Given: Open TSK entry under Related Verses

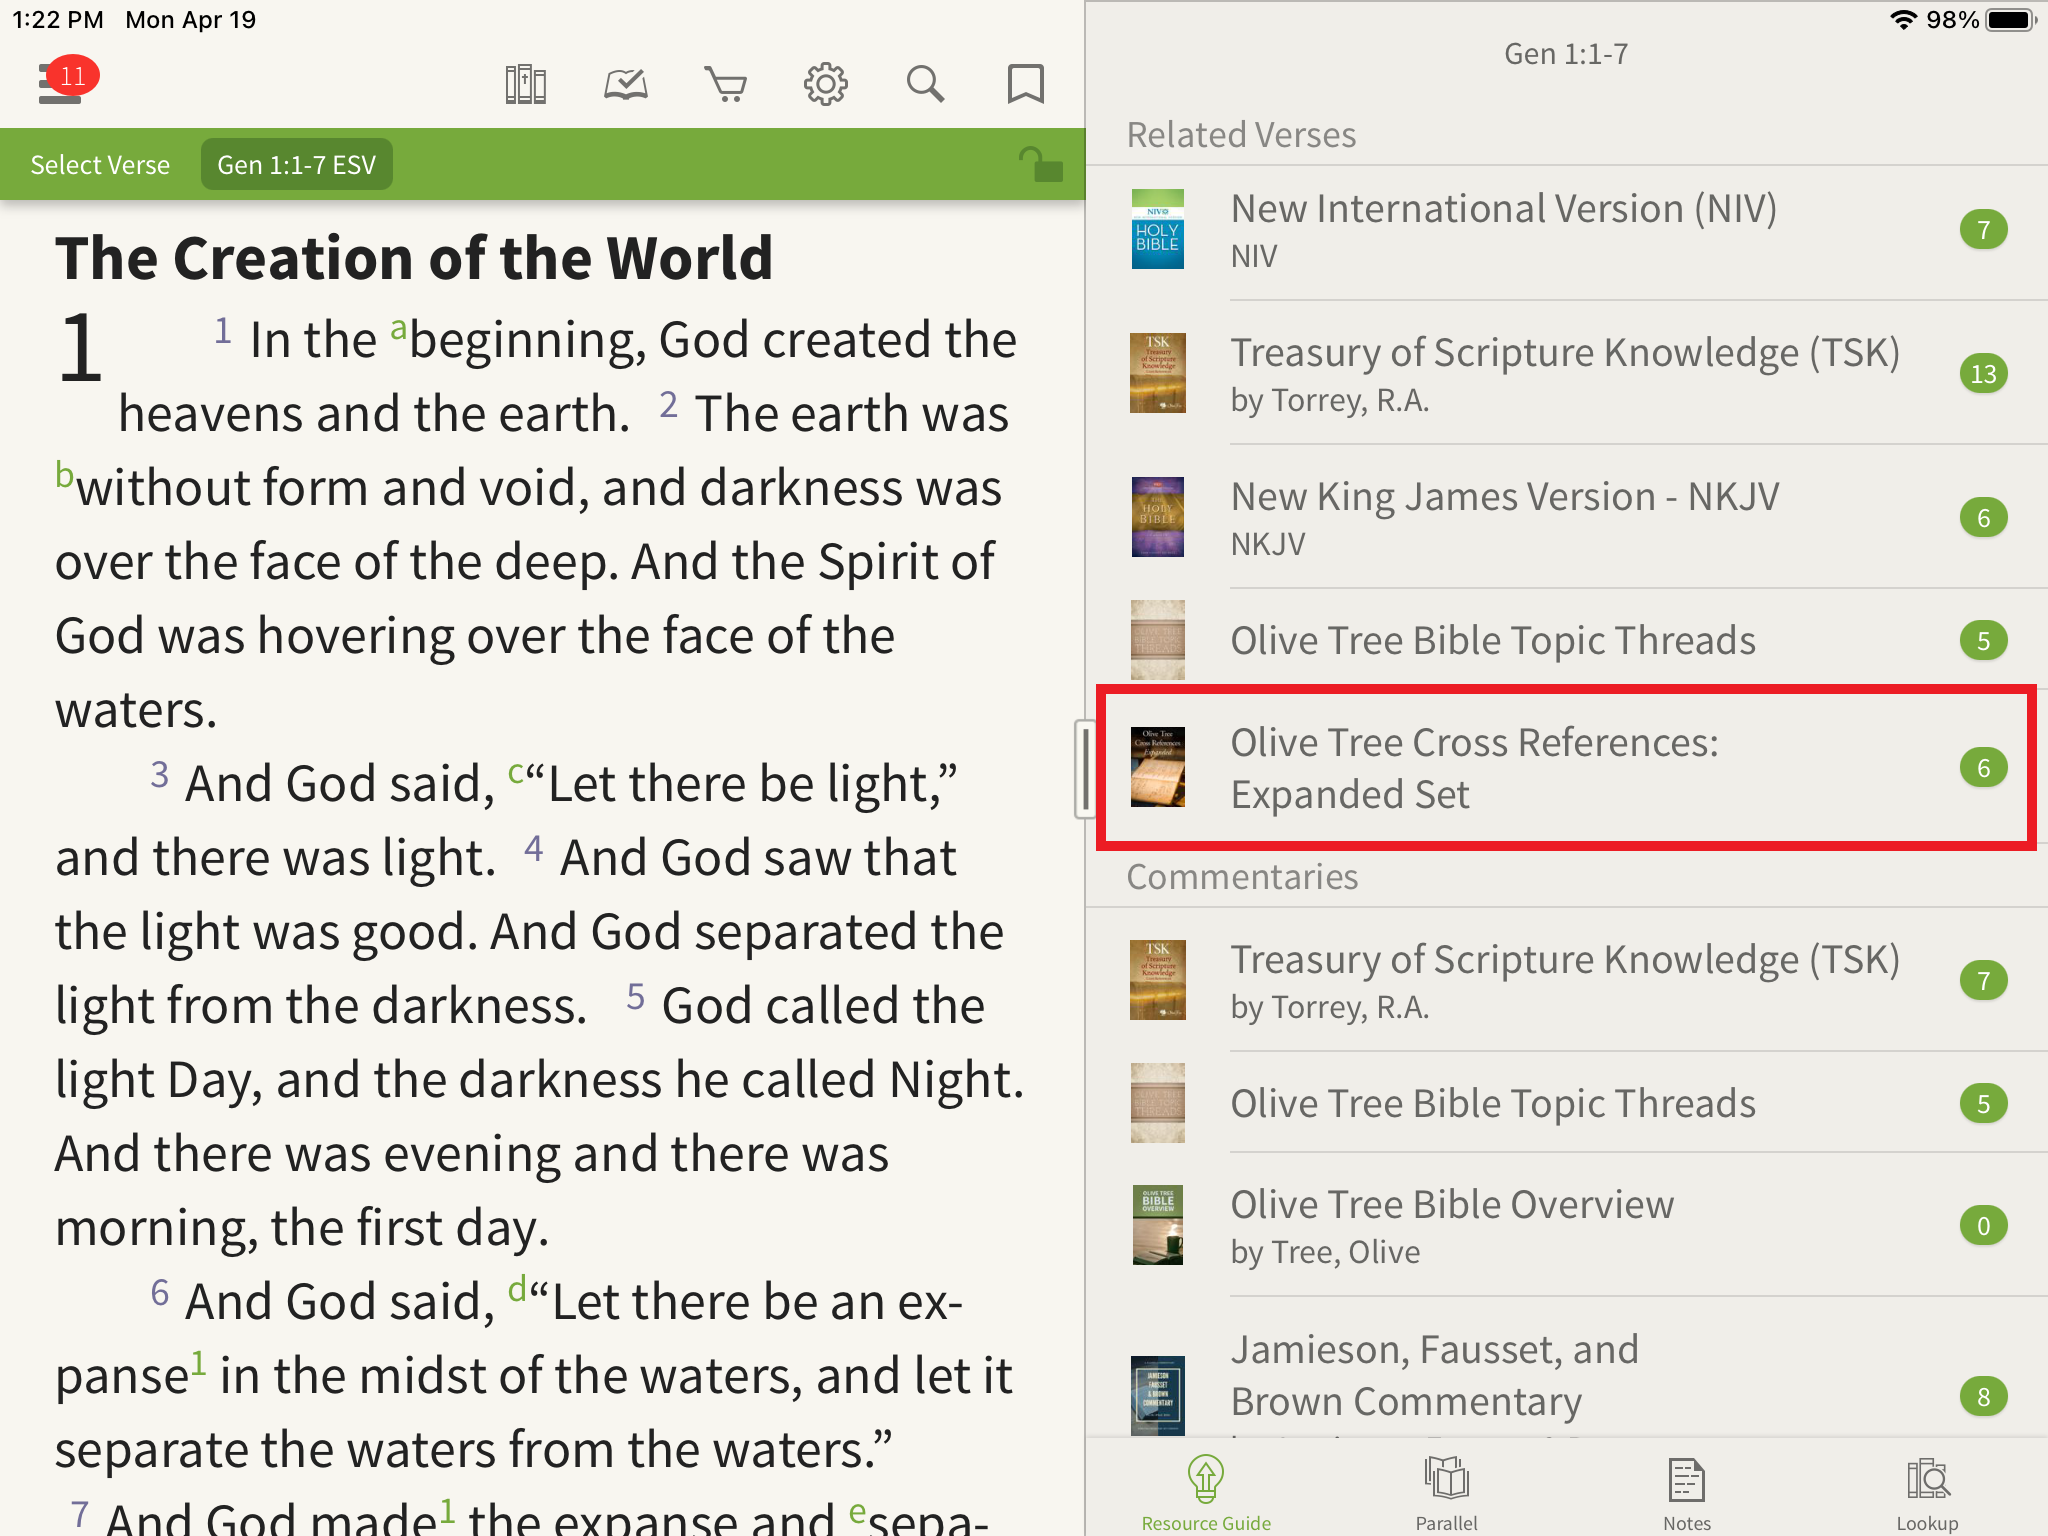Looking at the screenshot, I should [1567, 374].
